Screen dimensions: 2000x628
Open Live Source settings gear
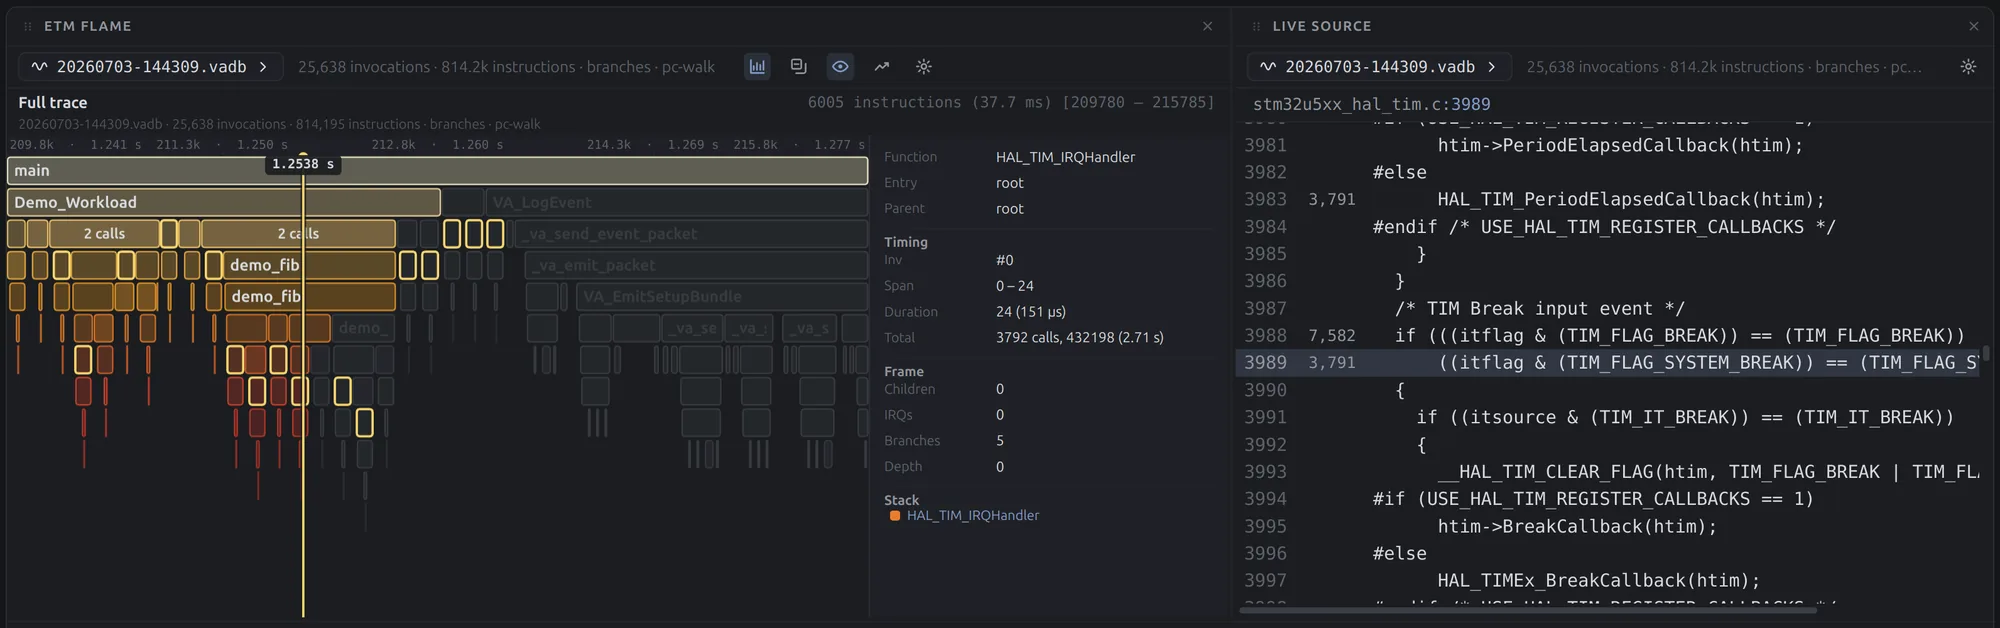[1968, 67]
